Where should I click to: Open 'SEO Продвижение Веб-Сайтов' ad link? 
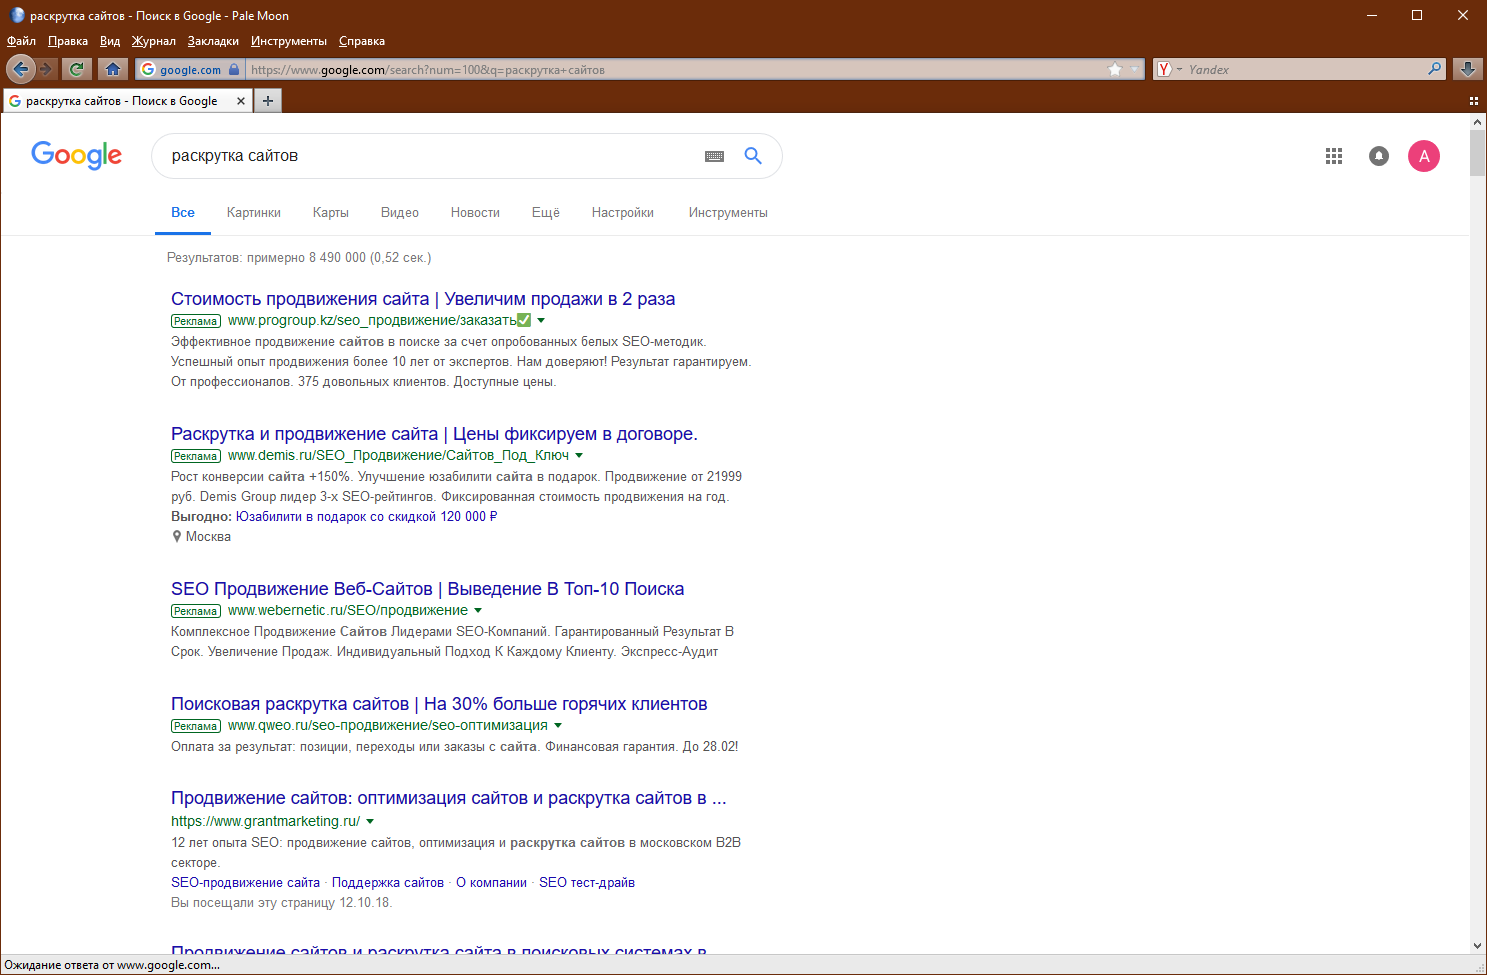coord(428,589)
